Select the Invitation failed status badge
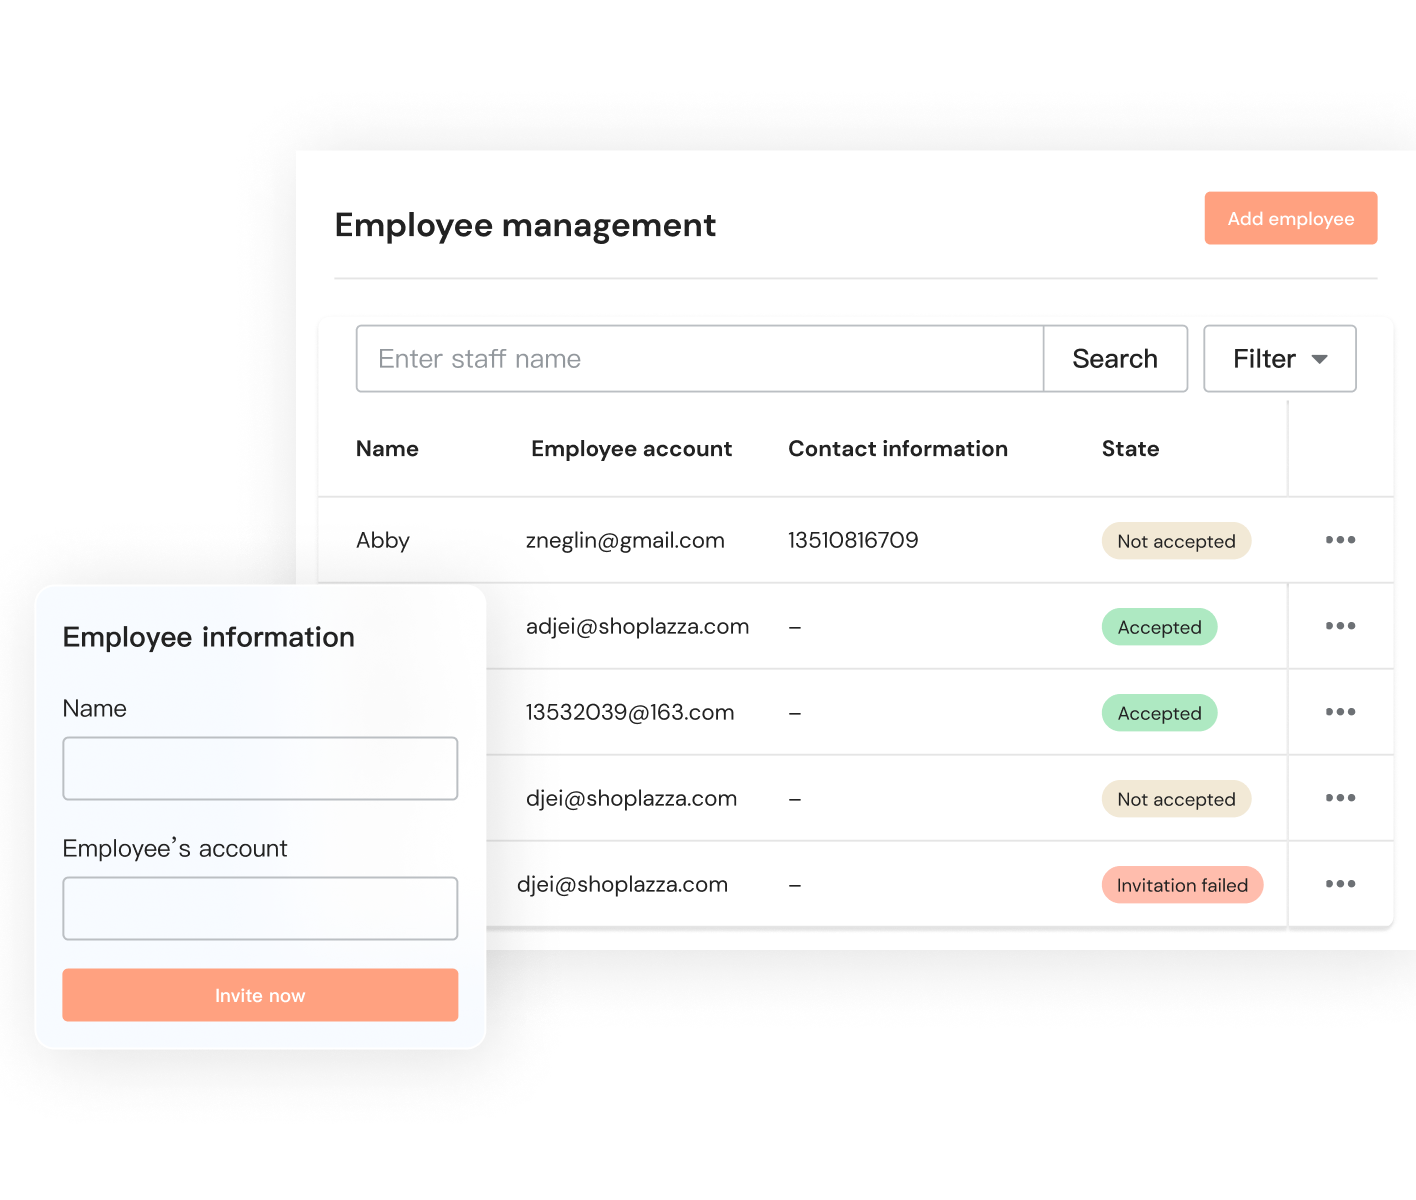Screen dimensions: 1416x1200 1182,885
